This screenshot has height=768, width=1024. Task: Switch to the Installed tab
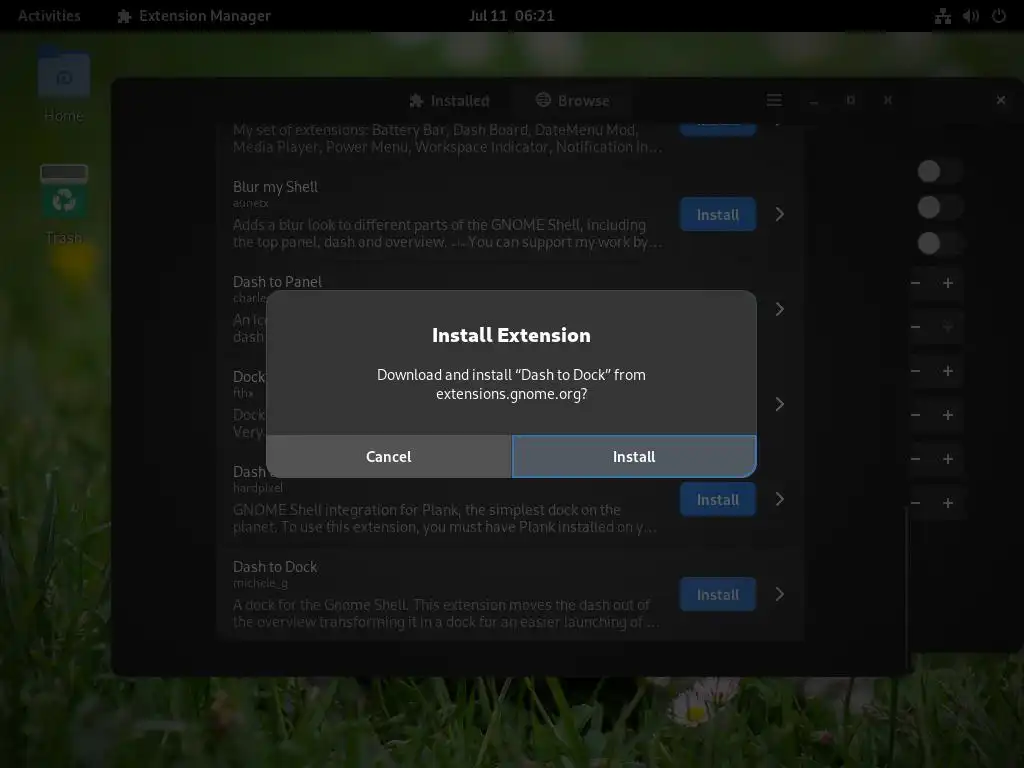pos(449,101)
